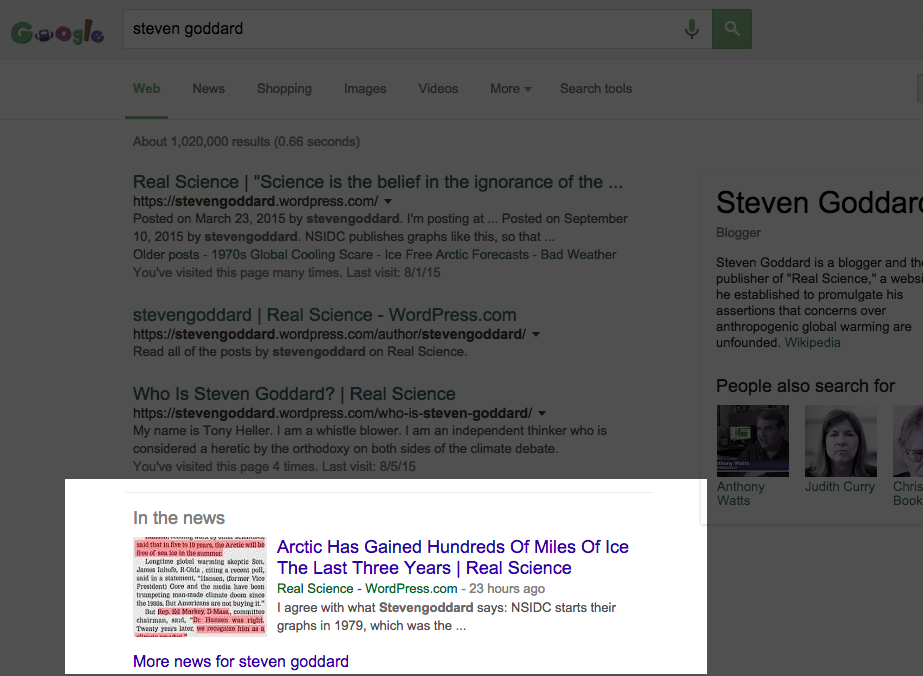
Task: Open Search tools options
Action: 595,89
